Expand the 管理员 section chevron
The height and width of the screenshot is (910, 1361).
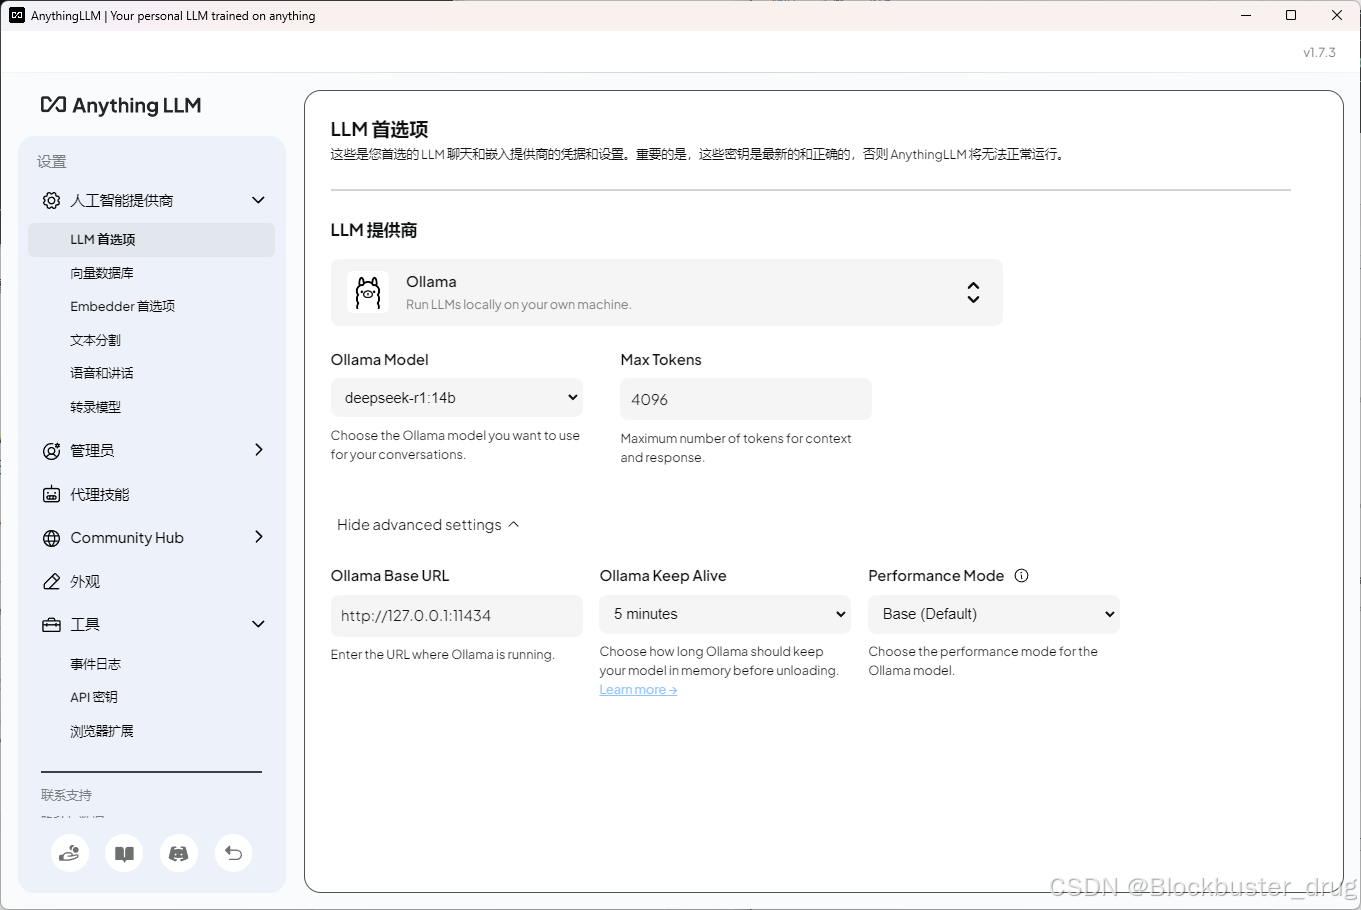click(259, 450)
